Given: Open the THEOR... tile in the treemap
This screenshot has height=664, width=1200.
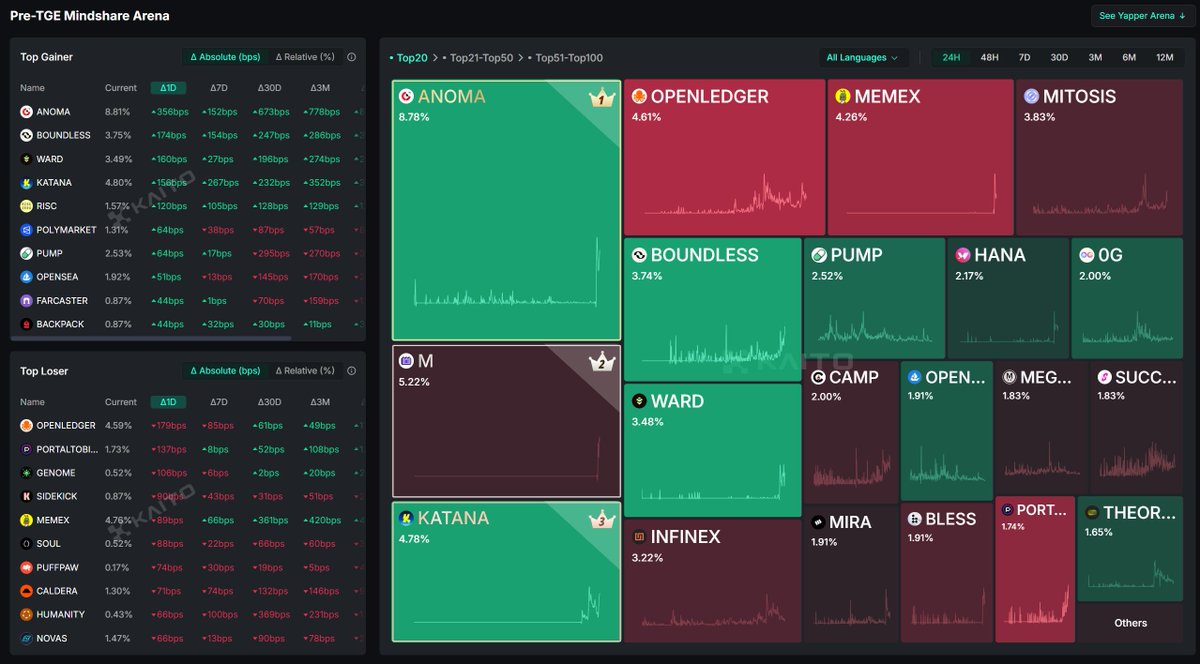Looking at the screenshot, I should click(x=1130, y=549).
